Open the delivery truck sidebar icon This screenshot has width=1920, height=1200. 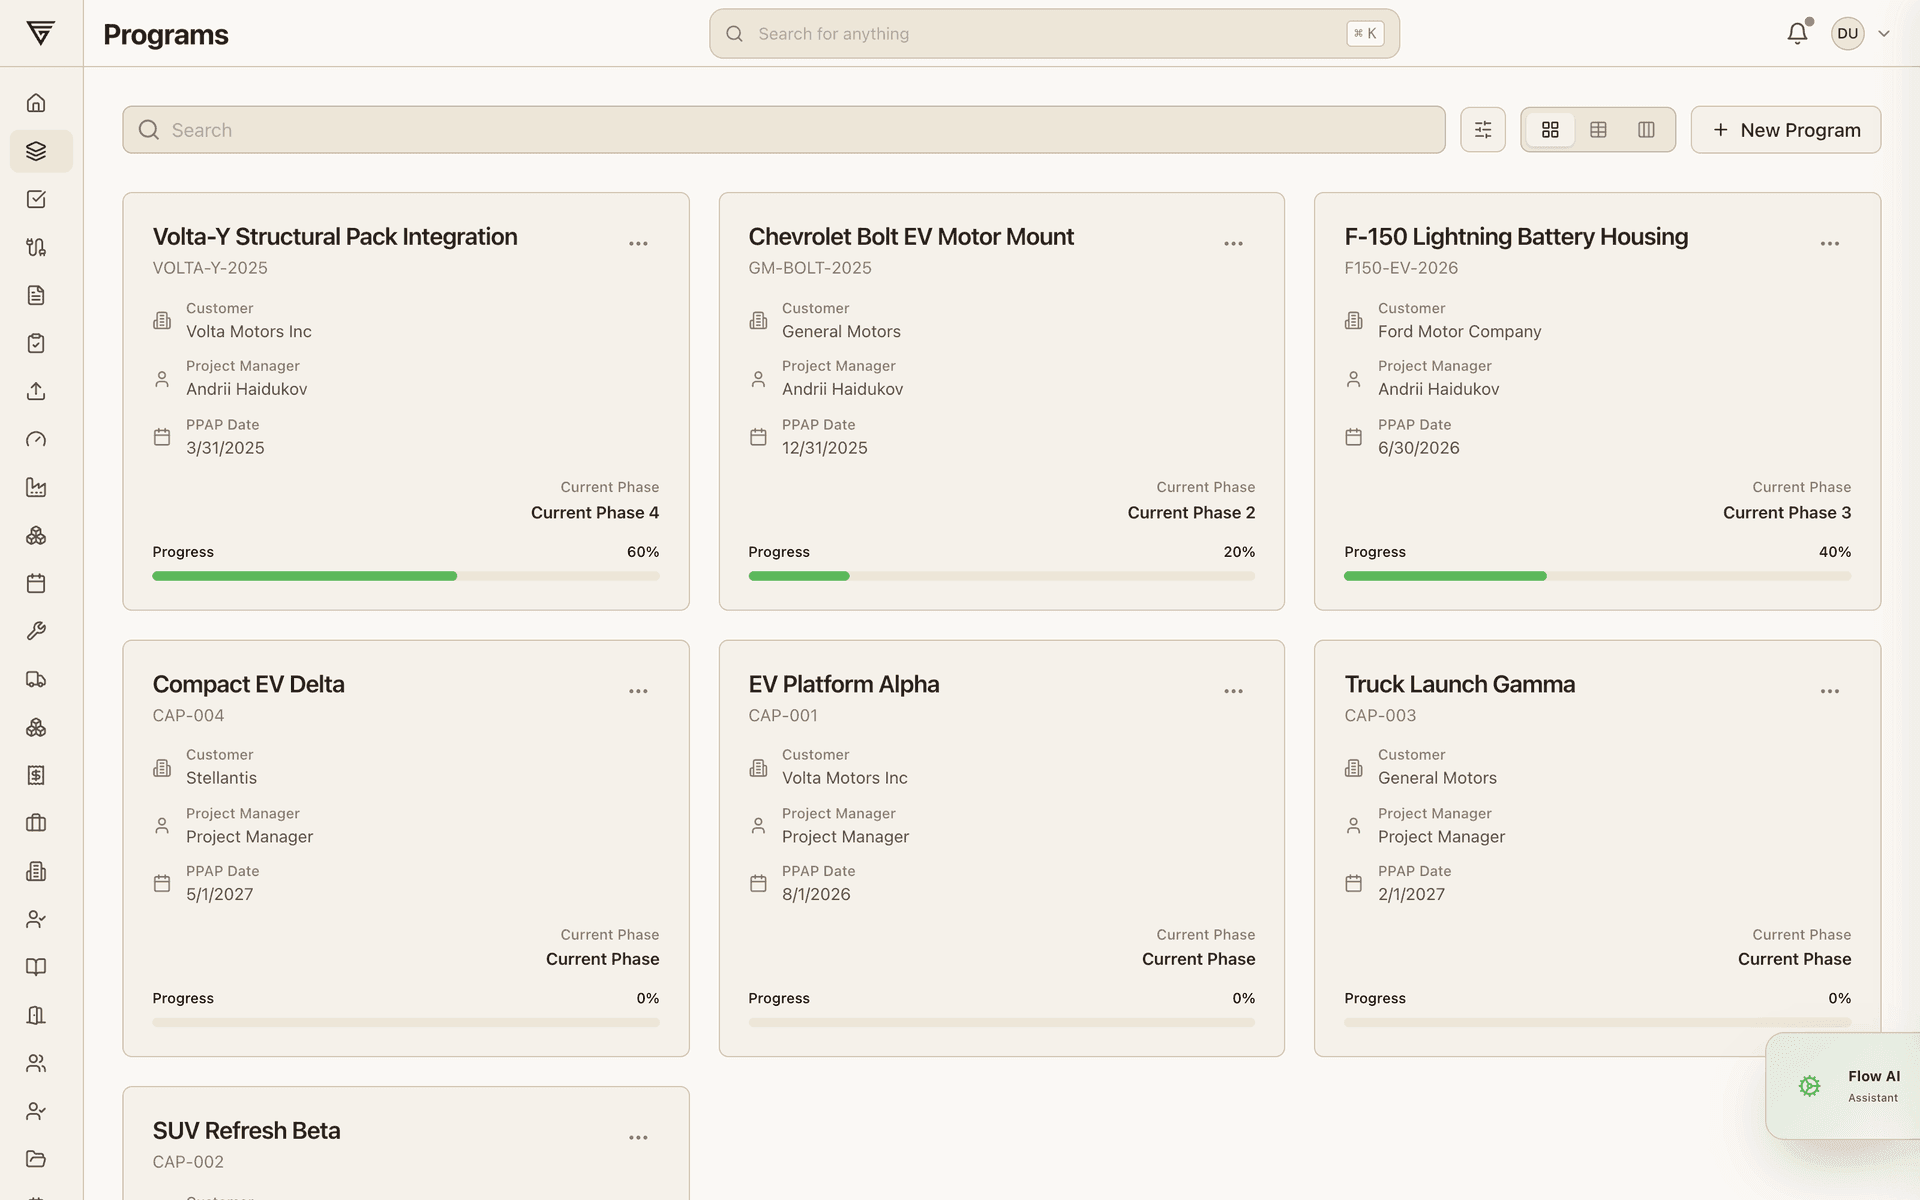pyautogui.click(x=36, y=679)
